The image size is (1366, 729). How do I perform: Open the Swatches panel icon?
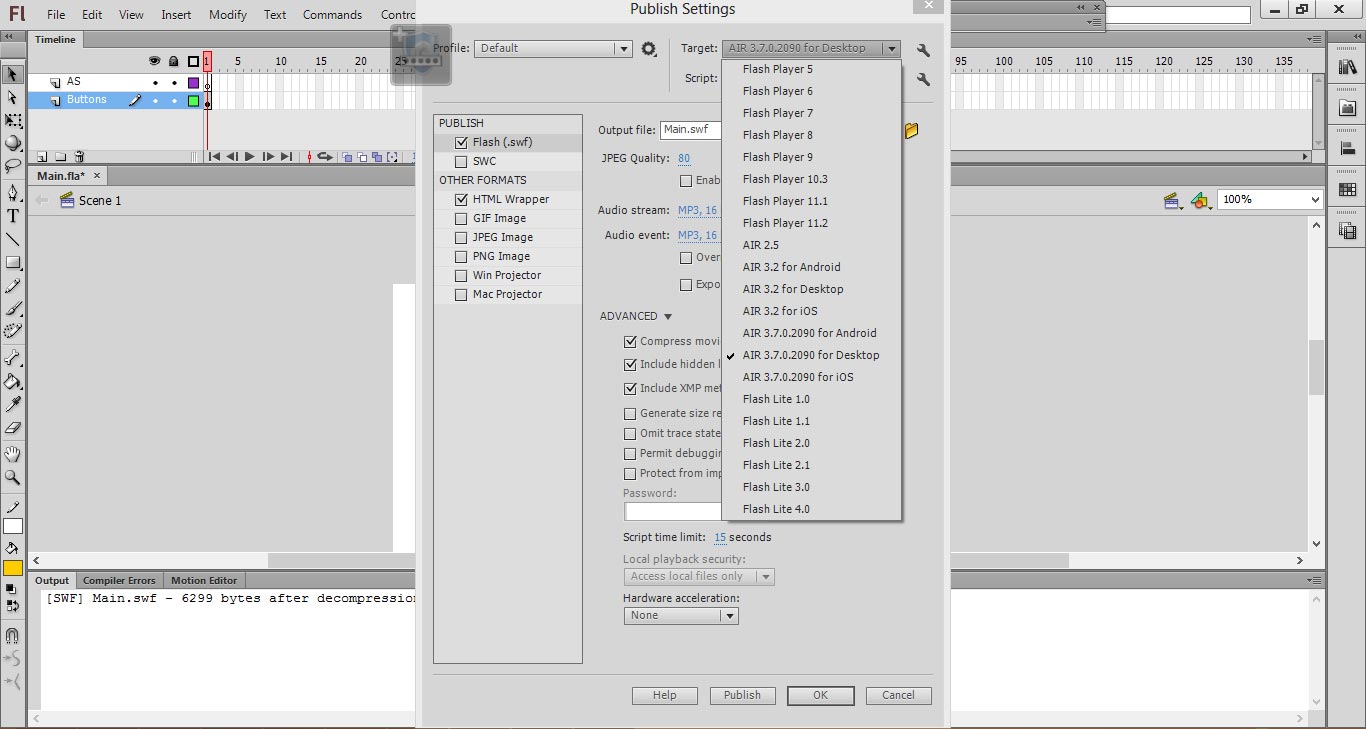(1347, 190)
